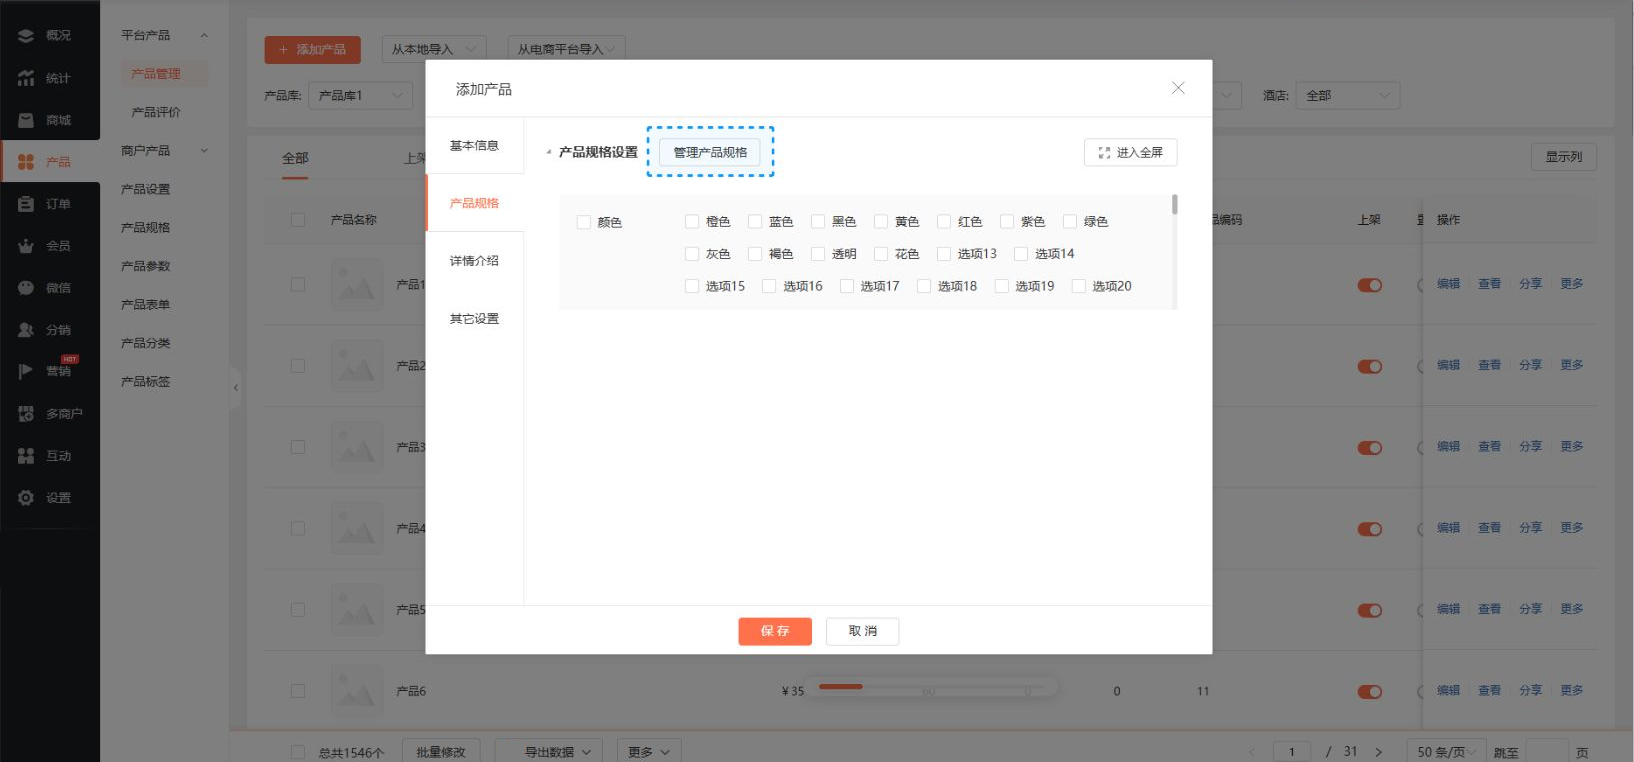Check the 紫色 option
Viewport: 1634px width, 762px height.
click(x=1007, y=222)
